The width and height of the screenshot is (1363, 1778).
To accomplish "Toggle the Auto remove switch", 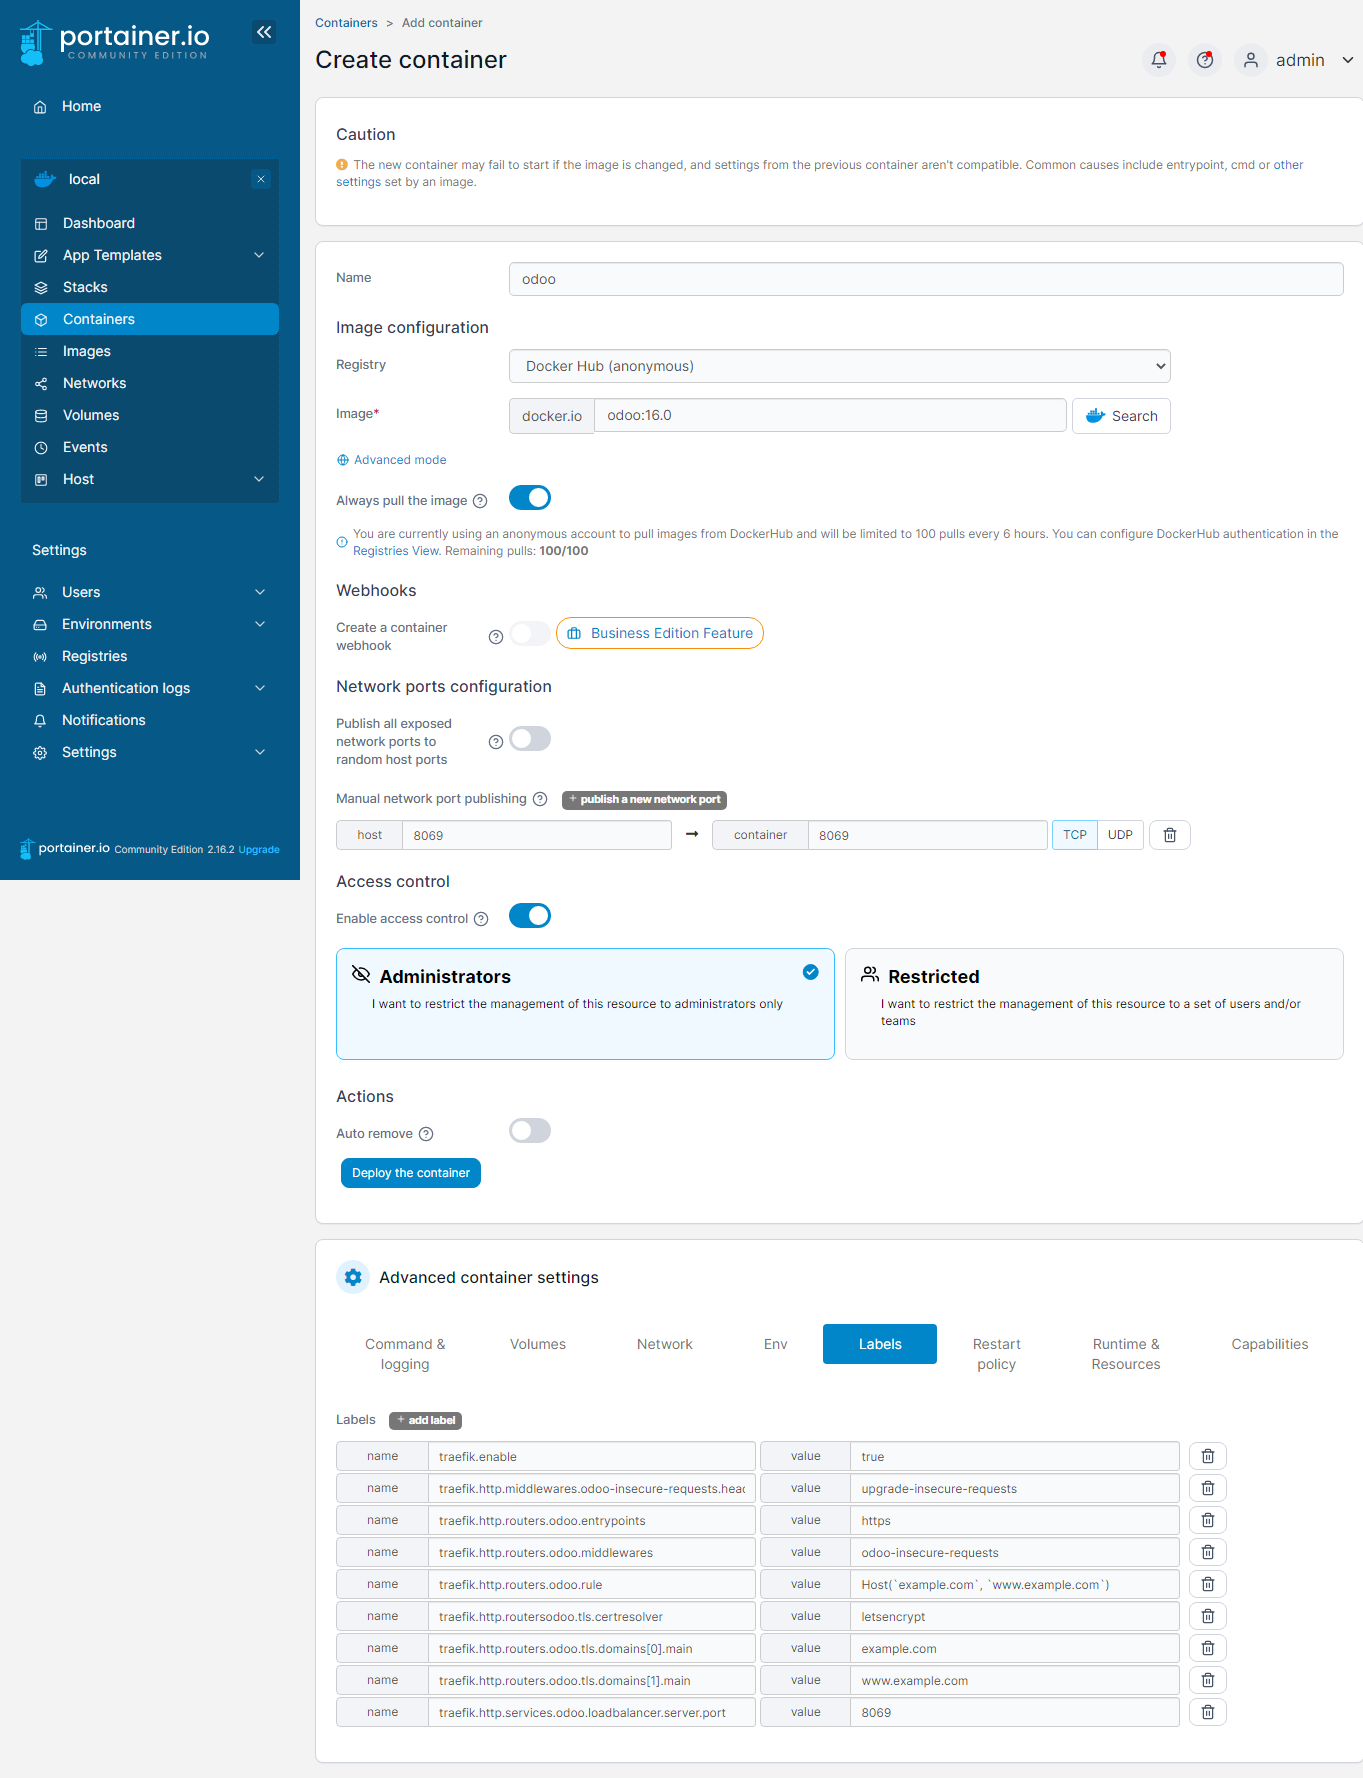I will [530, 1131].
